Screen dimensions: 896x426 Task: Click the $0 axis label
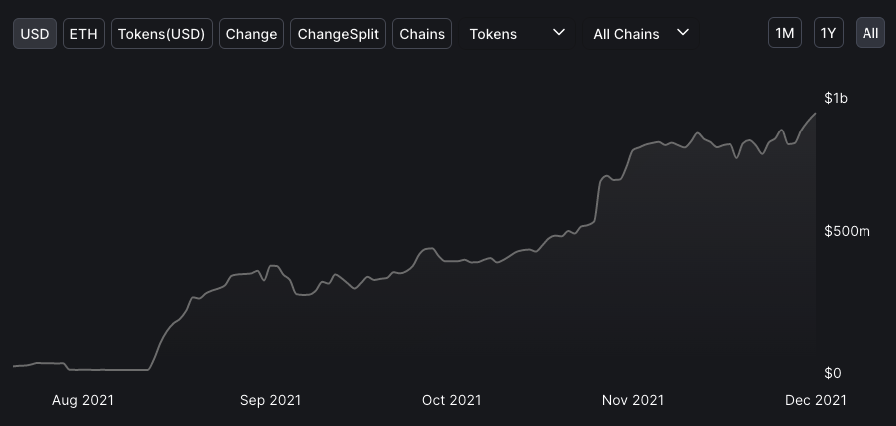point(833,373)
